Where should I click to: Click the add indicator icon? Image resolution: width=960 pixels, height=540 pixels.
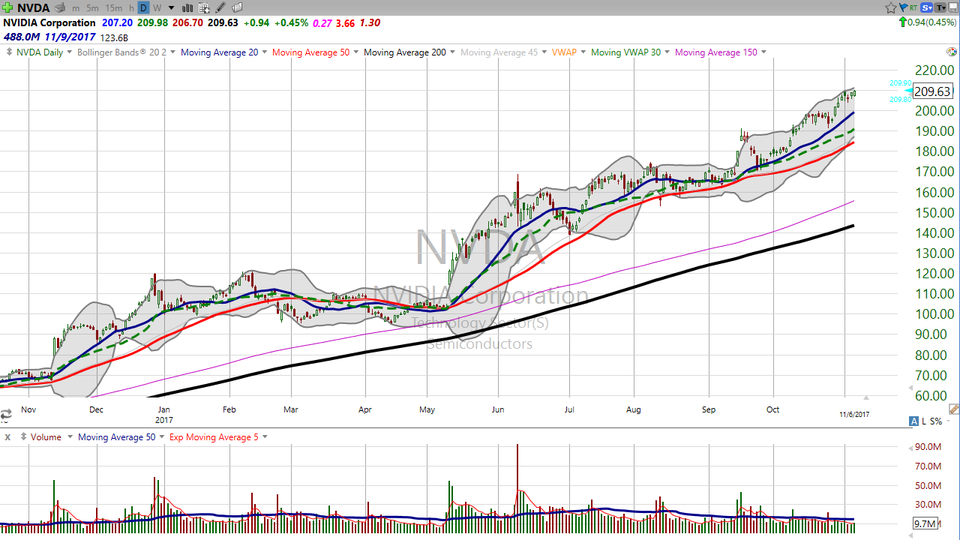pyautogui.click(x=204, y=8)
